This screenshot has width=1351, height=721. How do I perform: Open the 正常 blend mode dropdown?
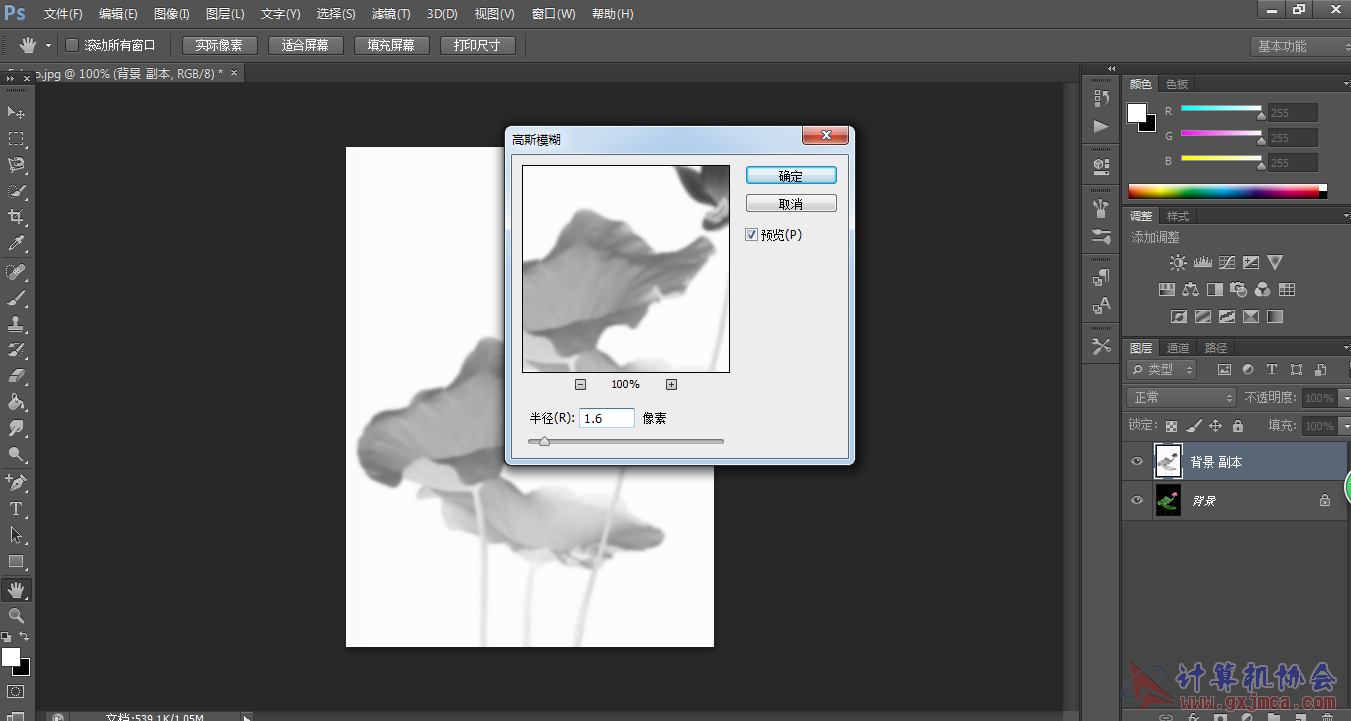point(1181,398)
